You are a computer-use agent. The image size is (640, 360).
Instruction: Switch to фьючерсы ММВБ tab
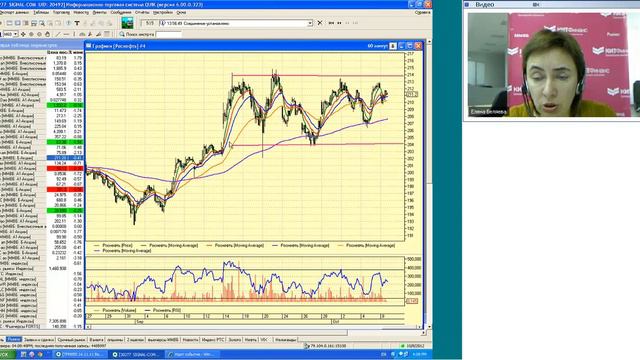click(x=163, y=340)
